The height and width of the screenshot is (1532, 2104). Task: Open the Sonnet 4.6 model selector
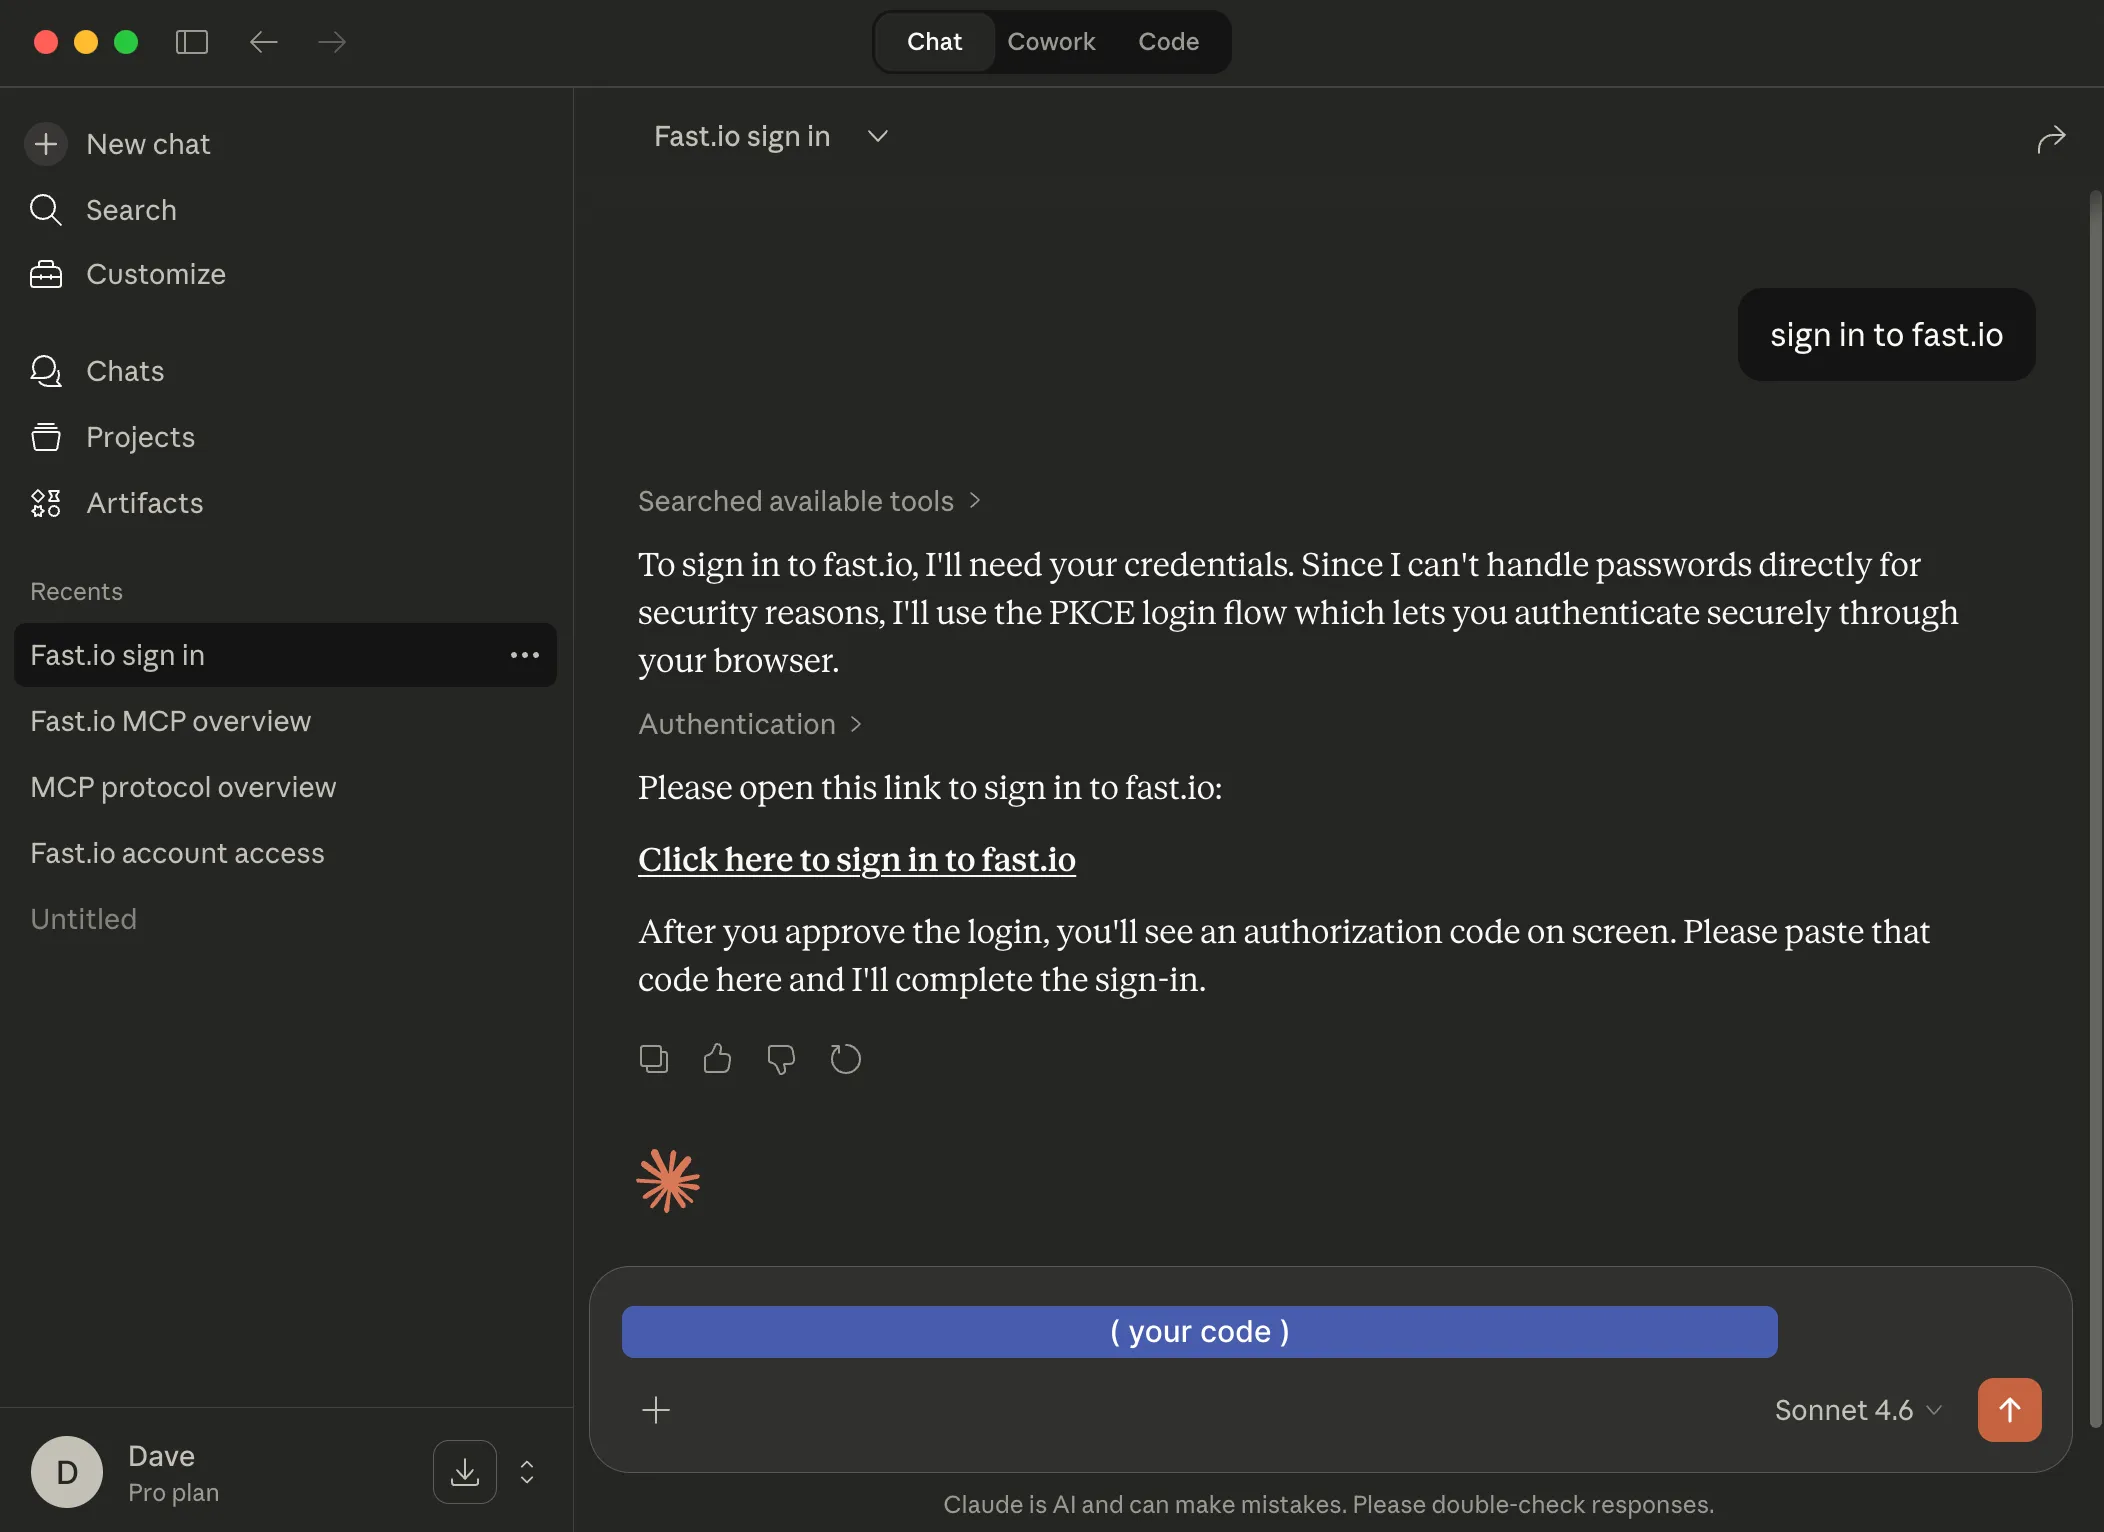[x=1855, y=1410]
